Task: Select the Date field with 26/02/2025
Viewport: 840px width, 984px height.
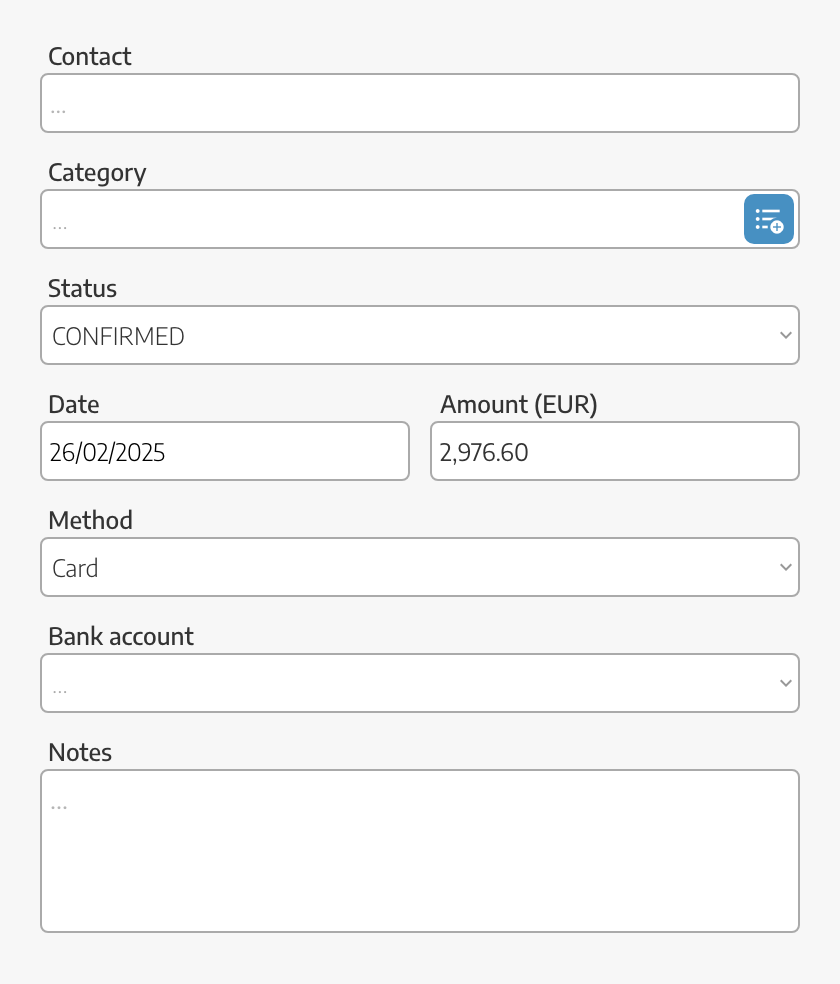Action: 225,451
